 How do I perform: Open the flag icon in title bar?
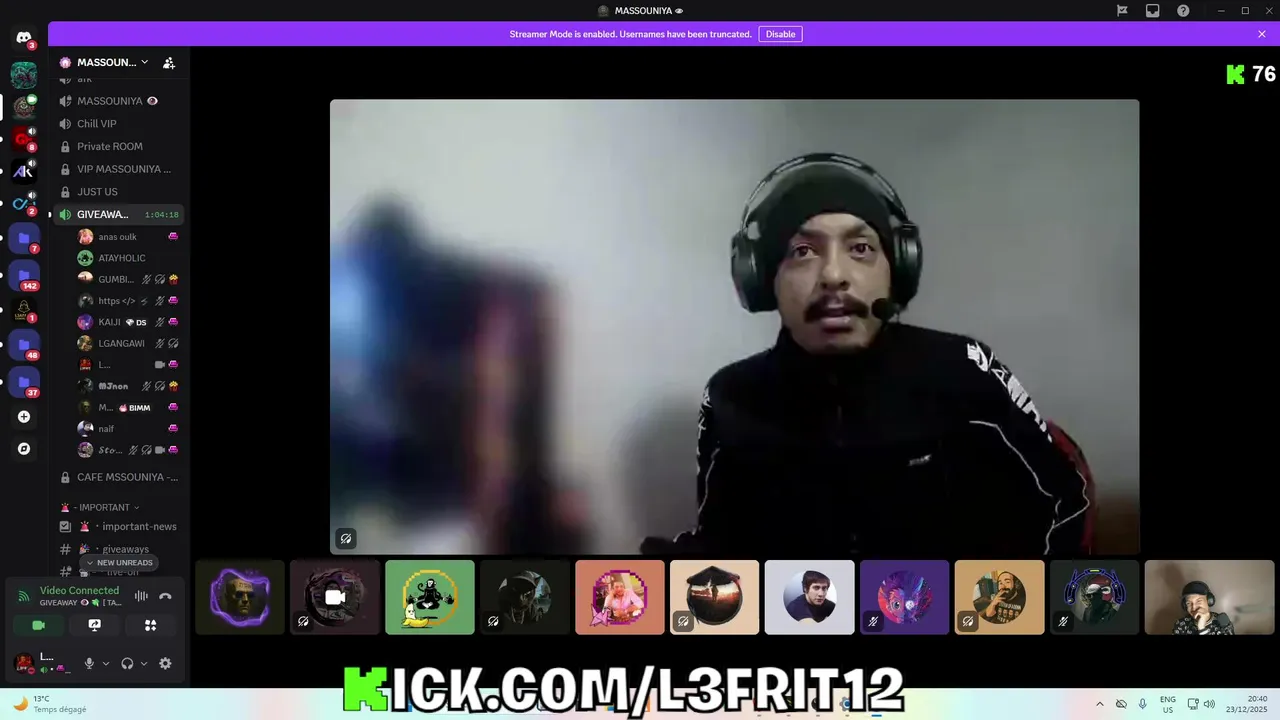click(1122, 11)
